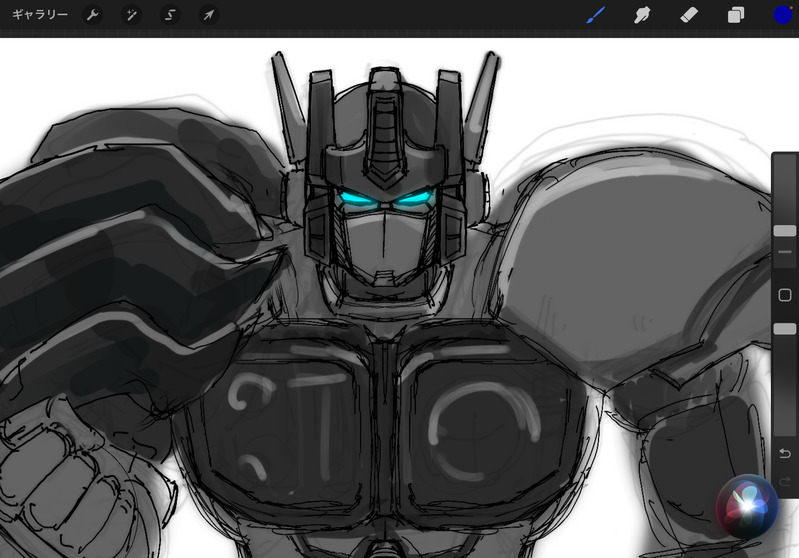Open the blue active color picker

[x=783, y=15]
